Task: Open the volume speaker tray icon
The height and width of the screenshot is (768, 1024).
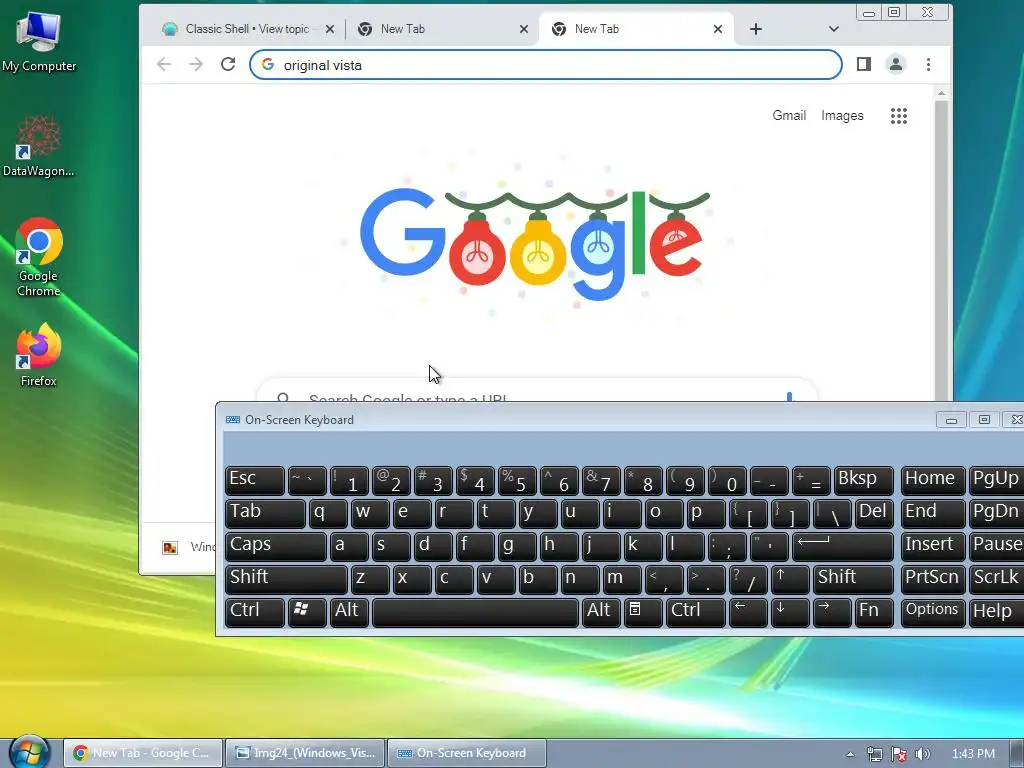Action: tap(922, 754)
